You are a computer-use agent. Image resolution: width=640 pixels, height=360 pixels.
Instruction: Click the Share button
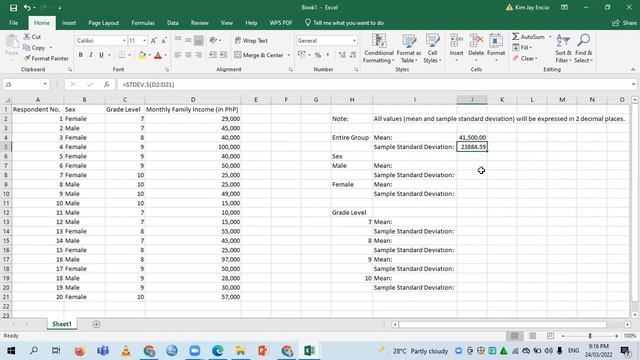pyautogui.click(x=624, y=23)
